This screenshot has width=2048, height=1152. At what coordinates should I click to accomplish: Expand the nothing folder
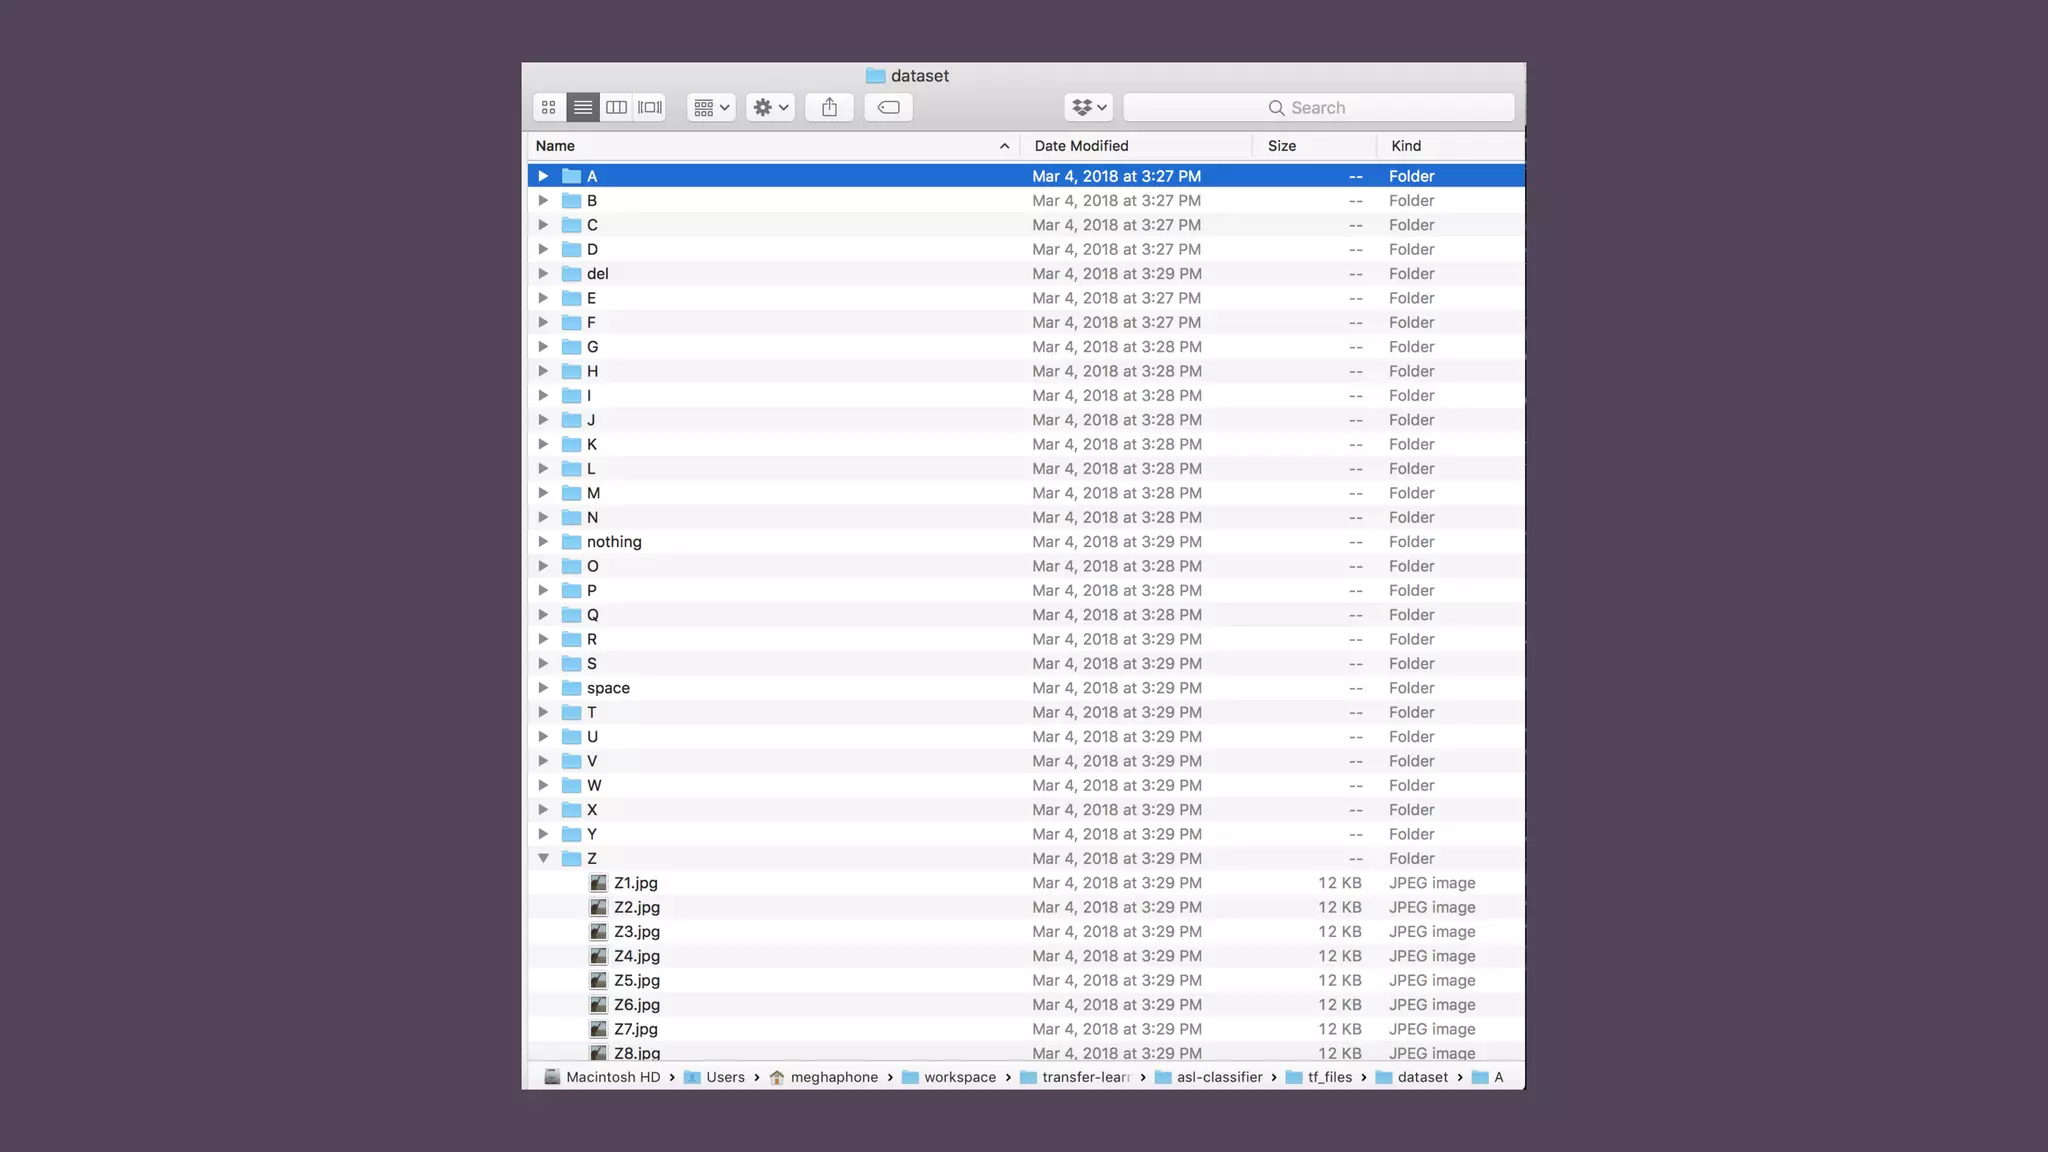click(x=543, y=542)
